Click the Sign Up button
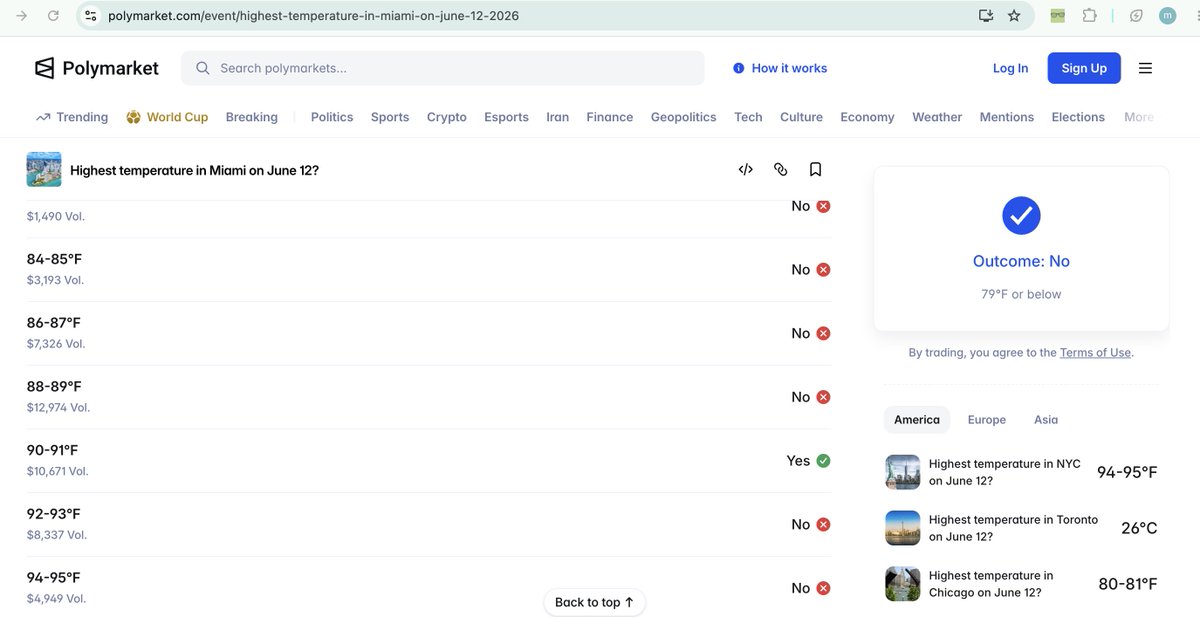 pos(1084,68)
